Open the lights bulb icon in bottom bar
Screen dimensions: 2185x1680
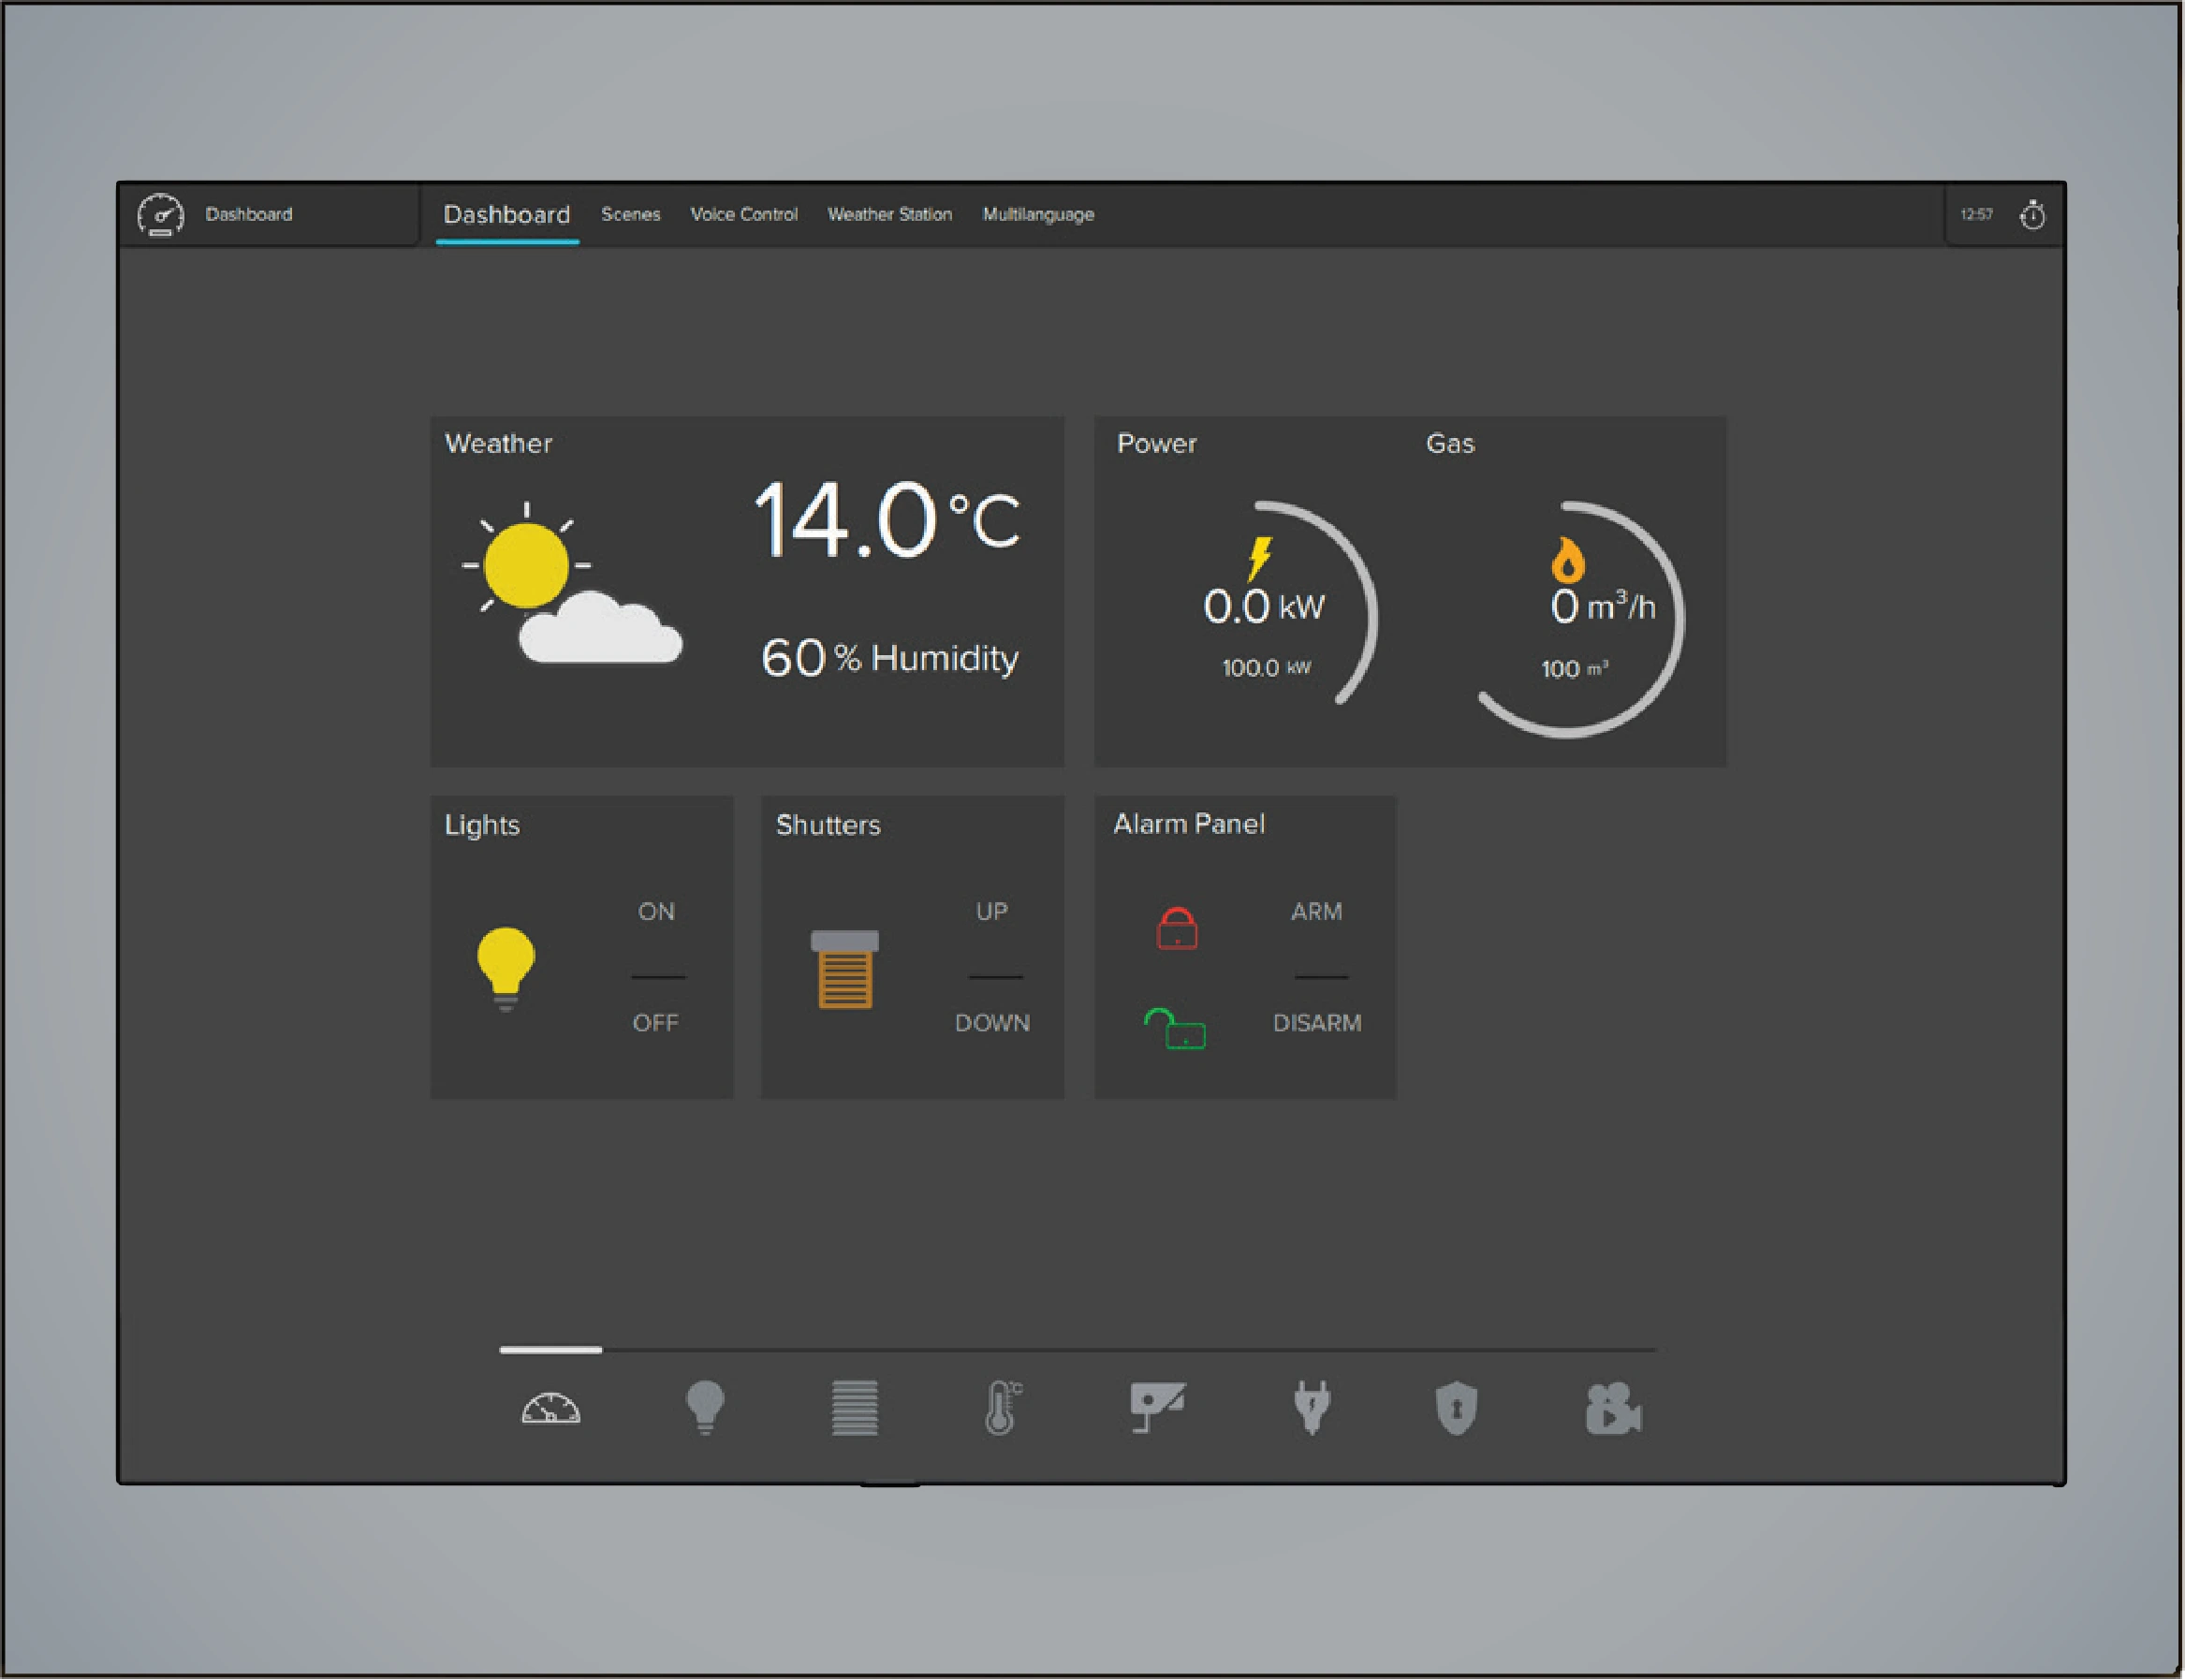[705, 1407]
